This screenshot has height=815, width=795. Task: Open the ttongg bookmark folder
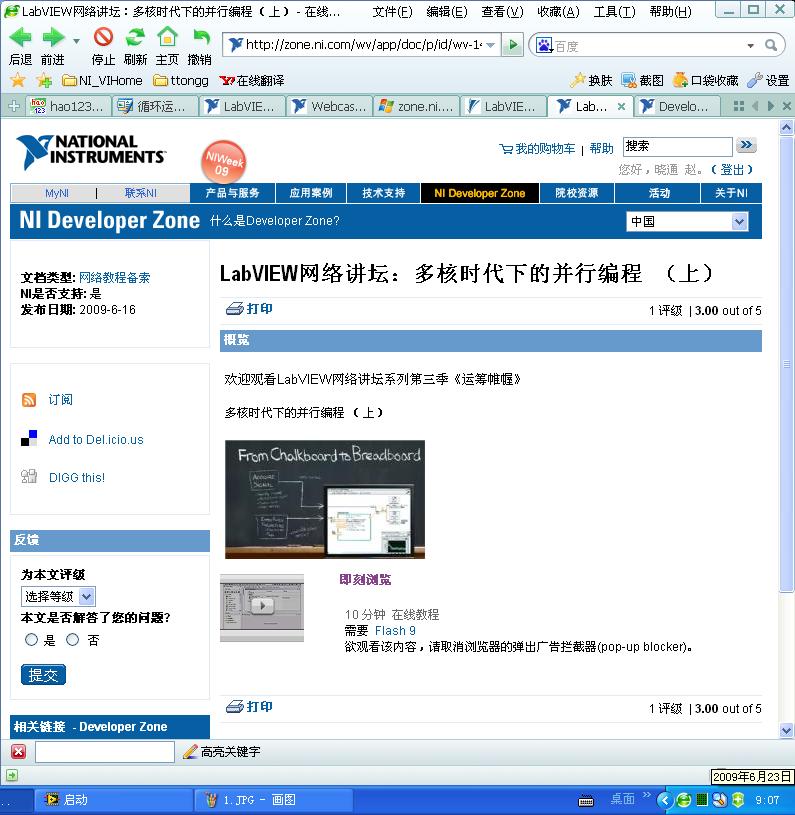coord(181,81)
